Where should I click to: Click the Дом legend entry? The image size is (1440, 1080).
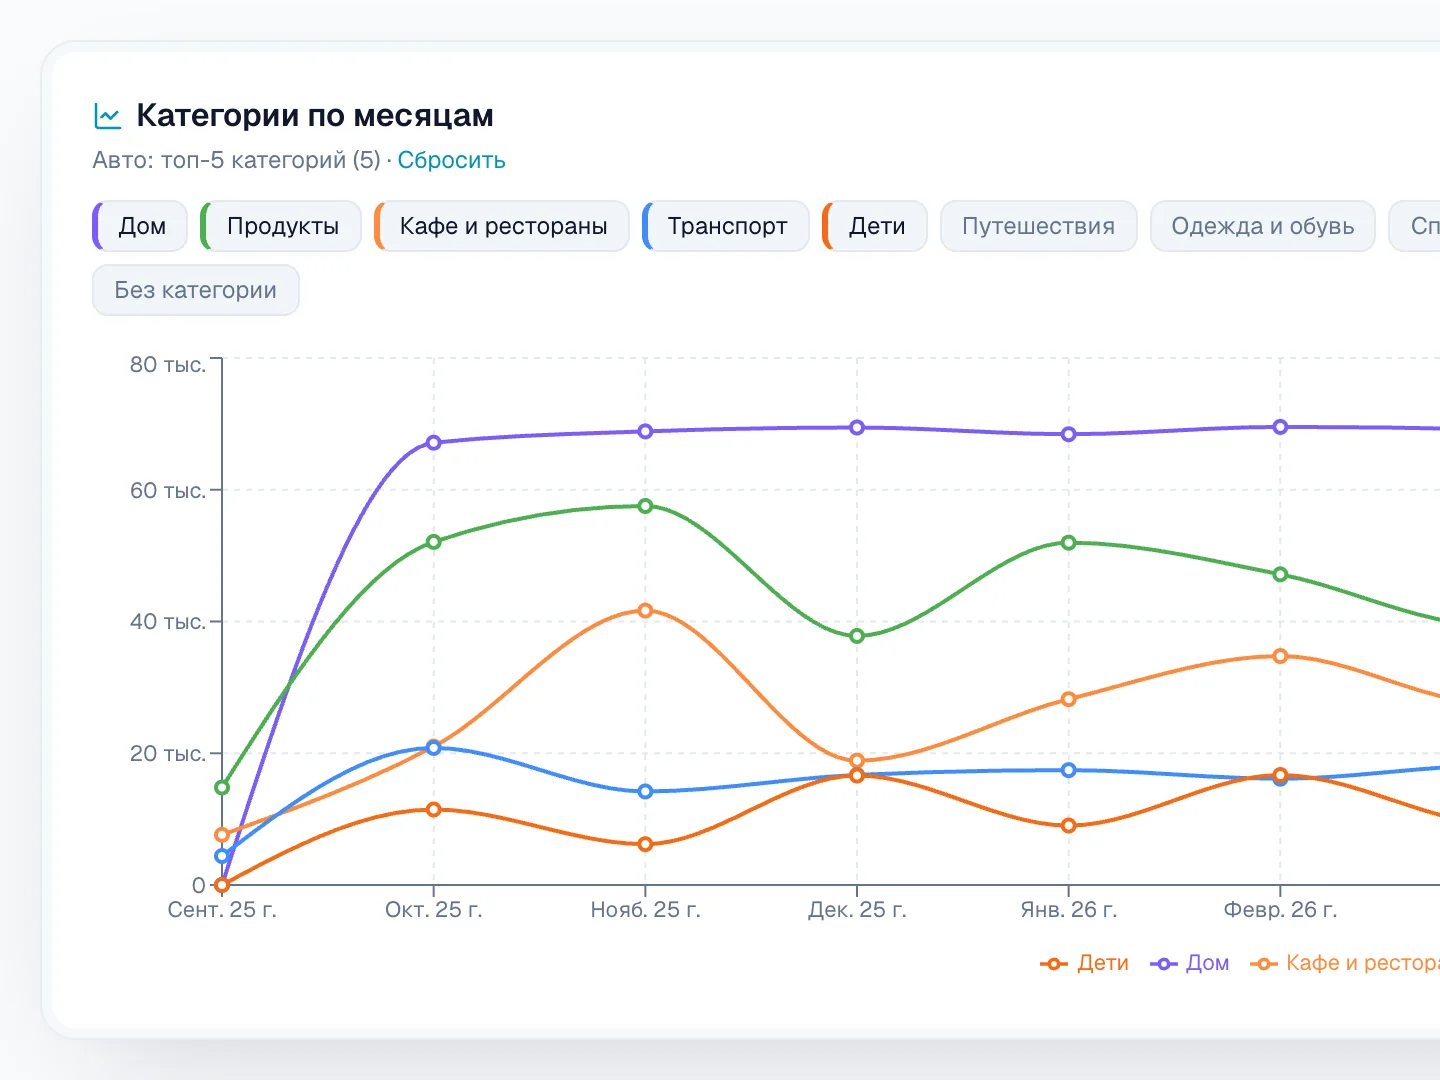click(x=1190, y=963)
